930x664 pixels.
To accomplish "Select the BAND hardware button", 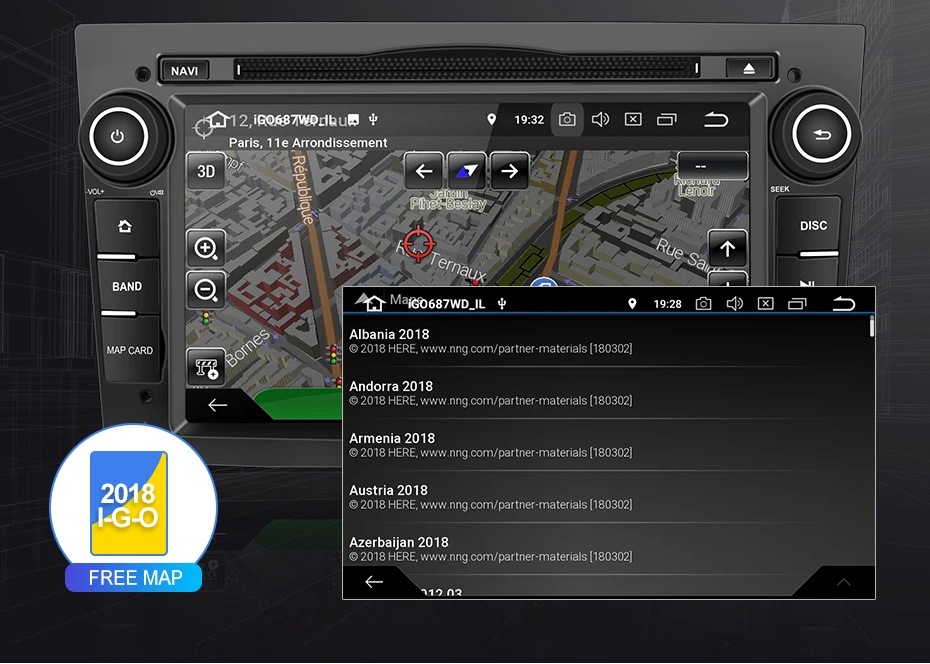I will click(127, 286).
